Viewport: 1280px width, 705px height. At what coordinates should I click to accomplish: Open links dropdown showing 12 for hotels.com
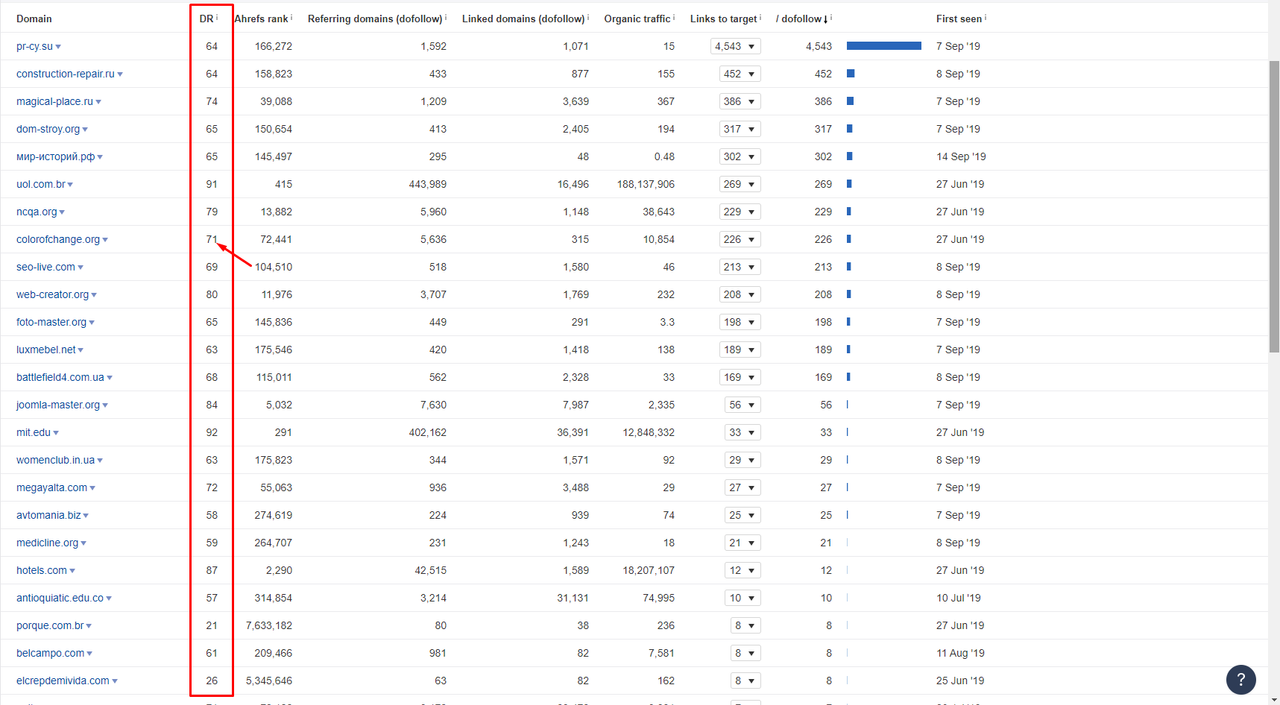(x=743, y=570)
